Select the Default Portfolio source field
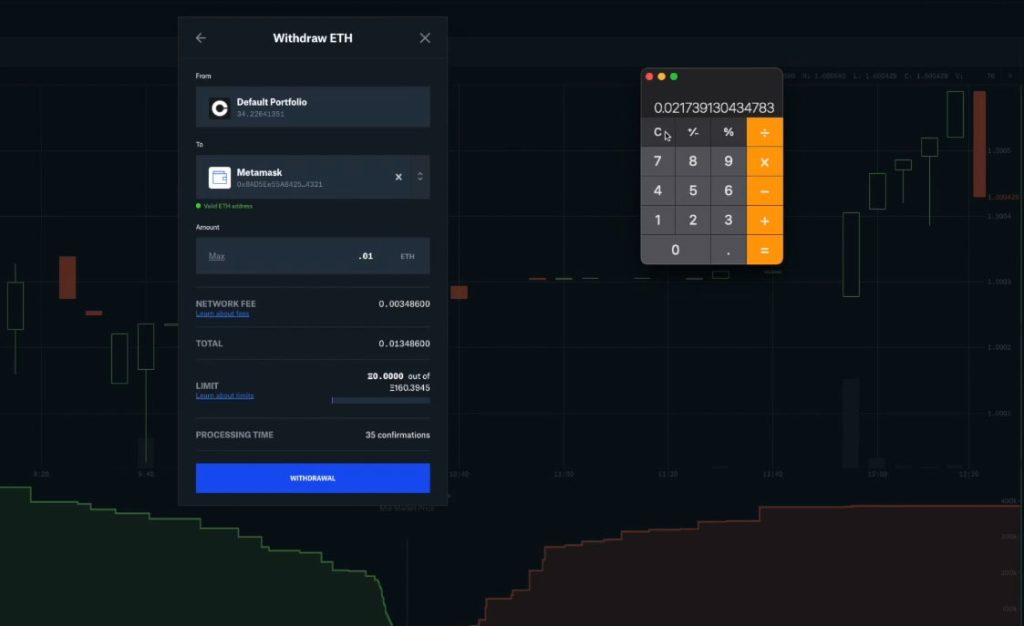 (x=313, y=107)
